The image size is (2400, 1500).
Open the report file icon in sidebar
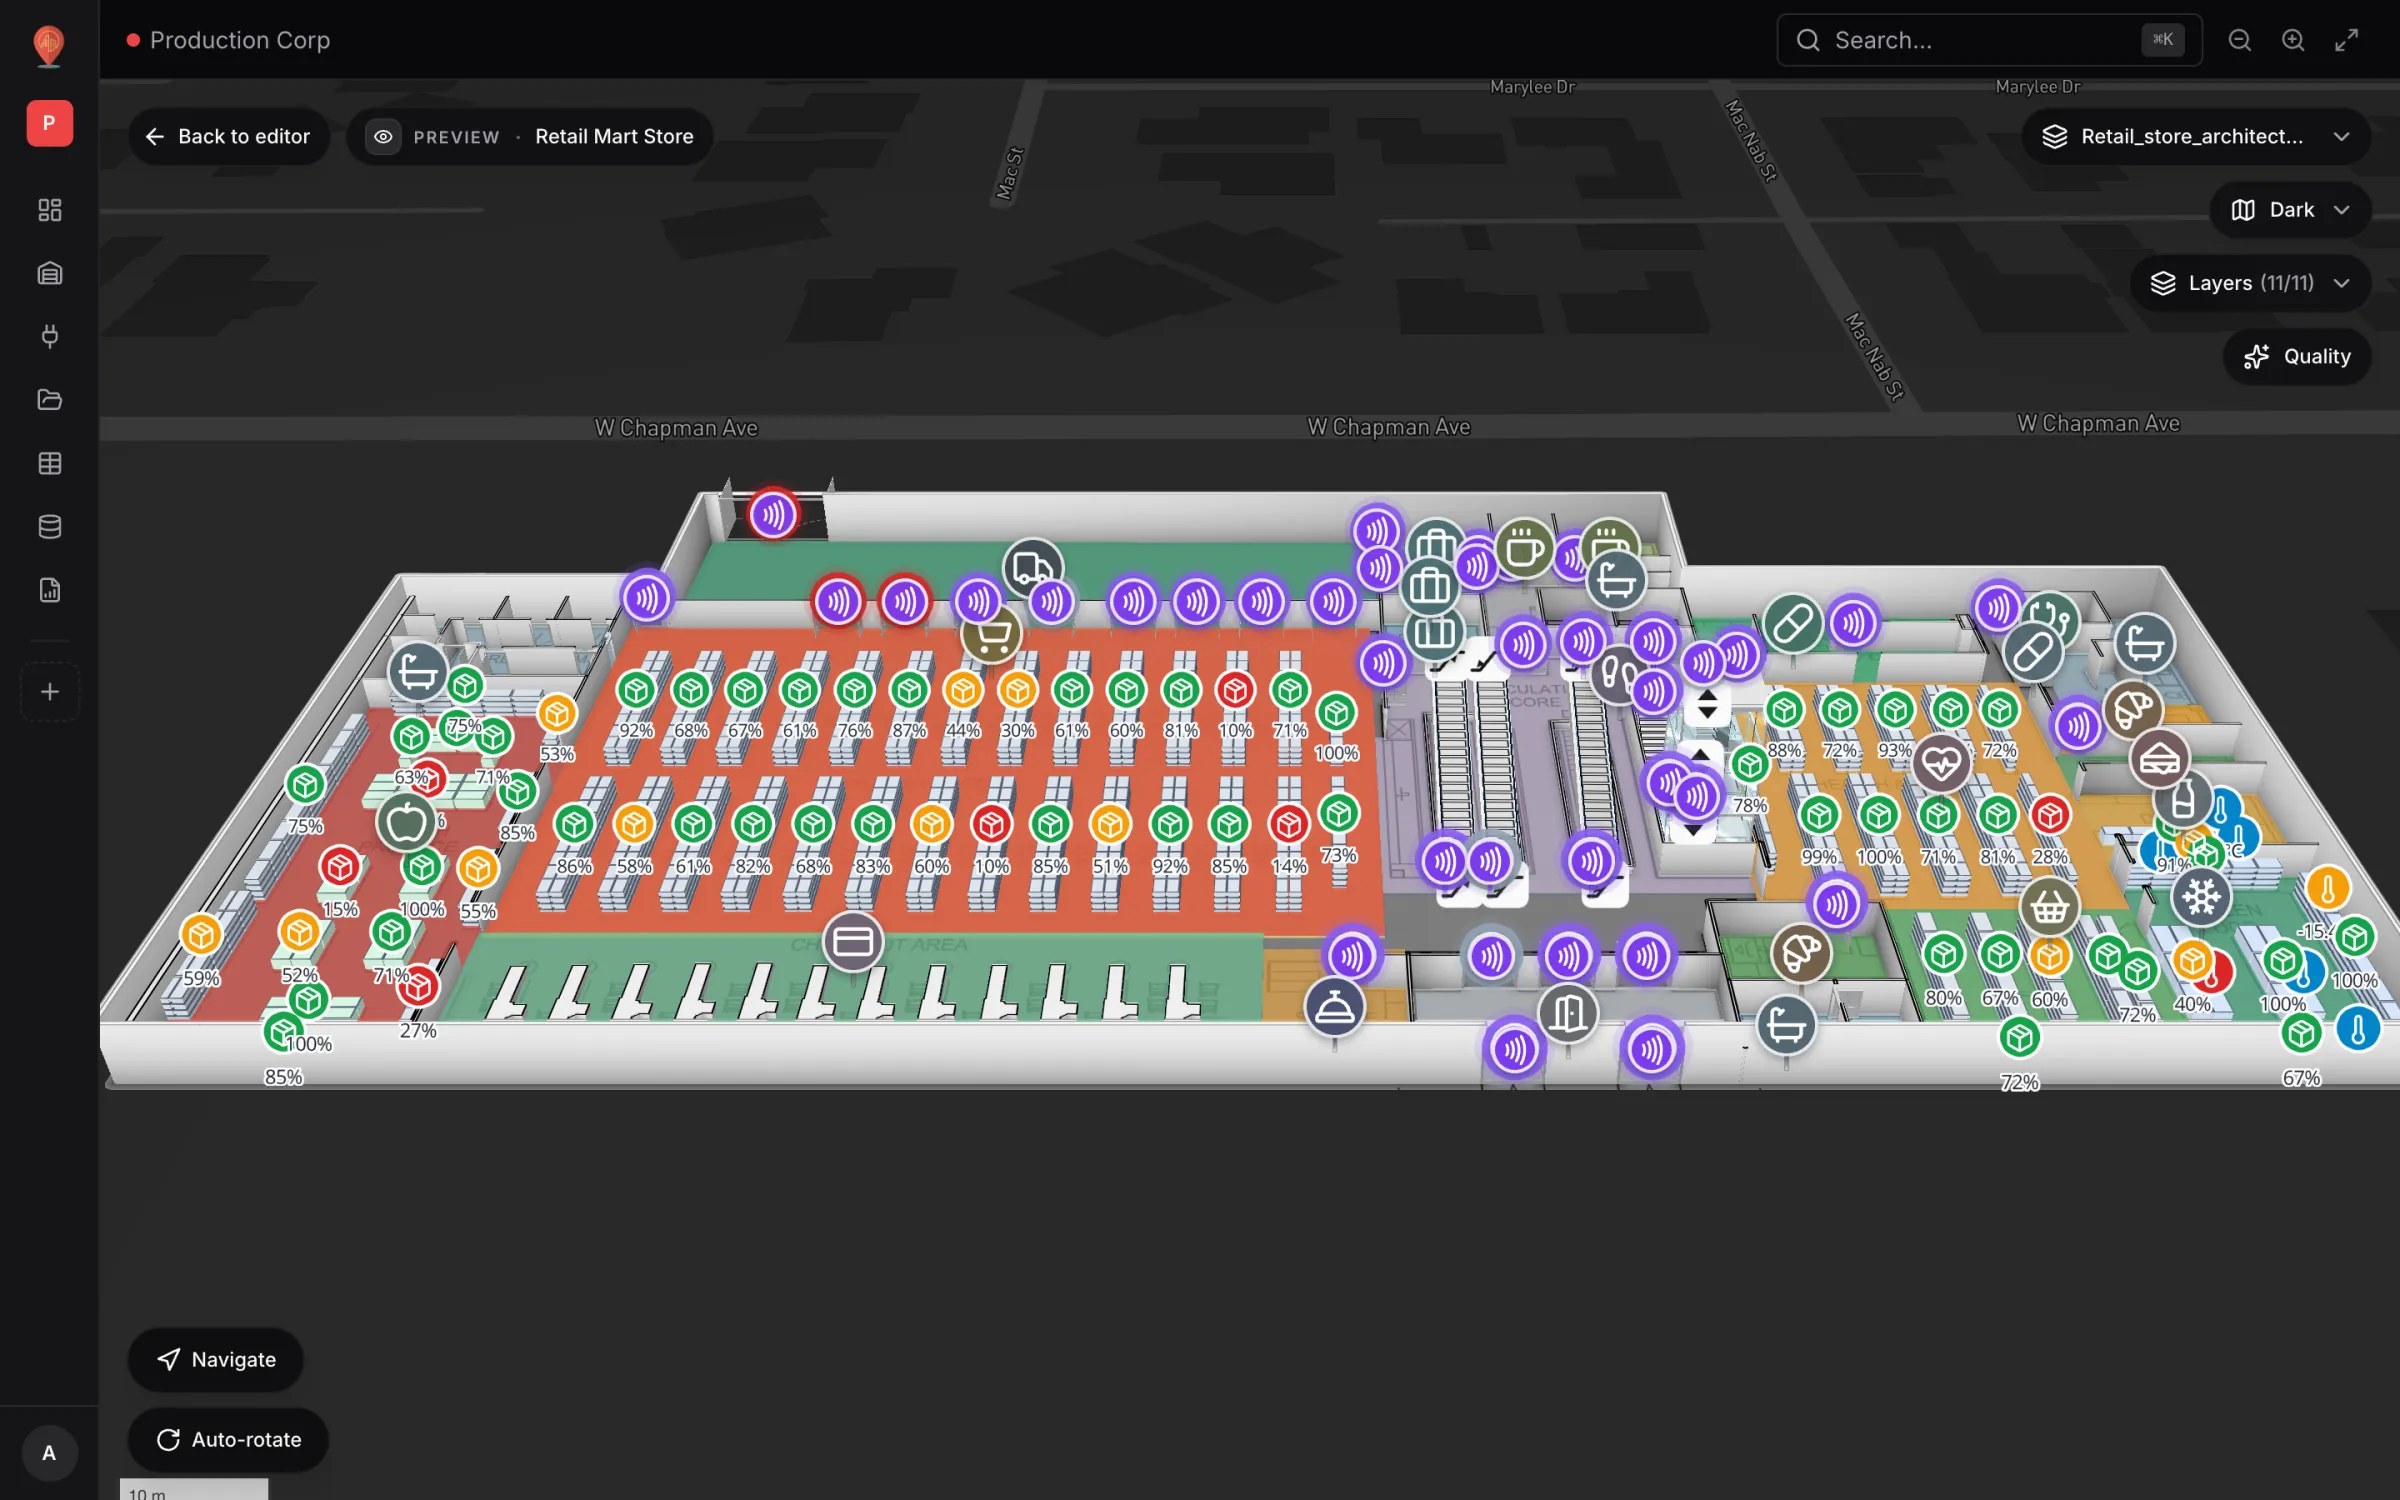pyautogui.click(x=49, y=590)
